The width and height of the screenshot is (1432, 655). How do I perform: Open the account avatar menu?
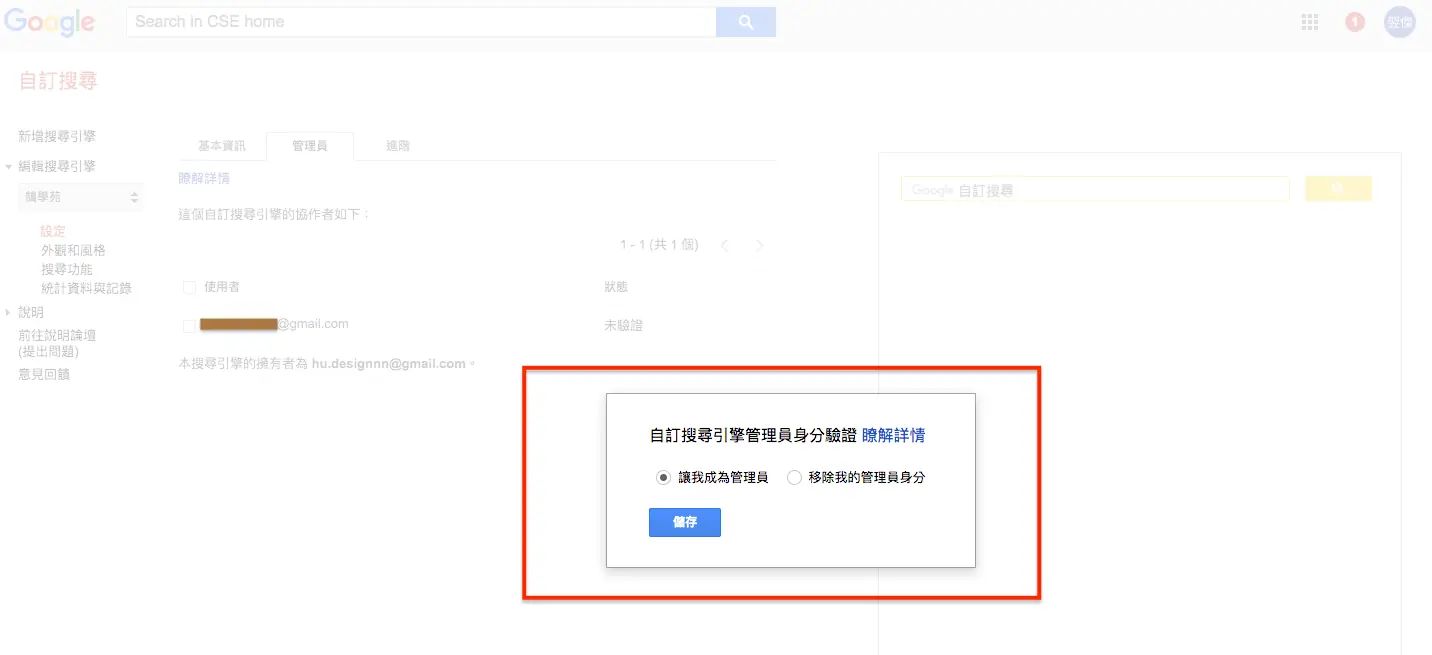1400,22
